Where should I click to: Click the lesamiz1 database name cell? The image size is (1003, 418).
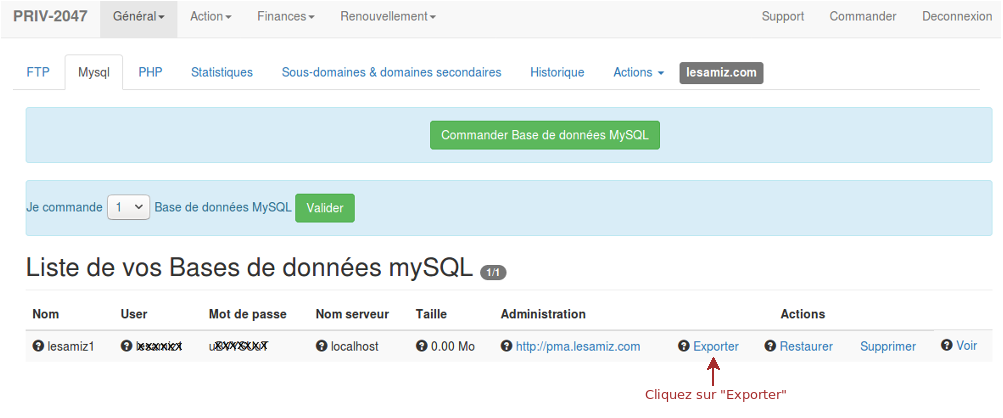click(x=70, y=346)
